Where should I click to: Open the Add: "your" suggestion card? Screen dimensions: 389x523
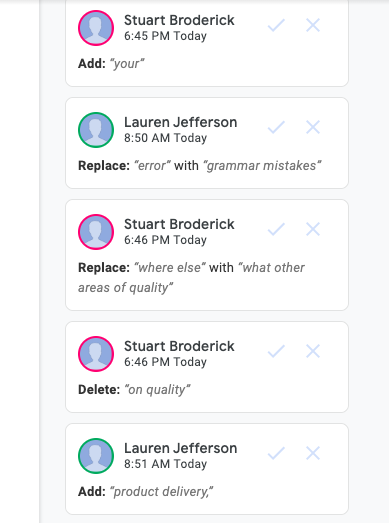207,42
